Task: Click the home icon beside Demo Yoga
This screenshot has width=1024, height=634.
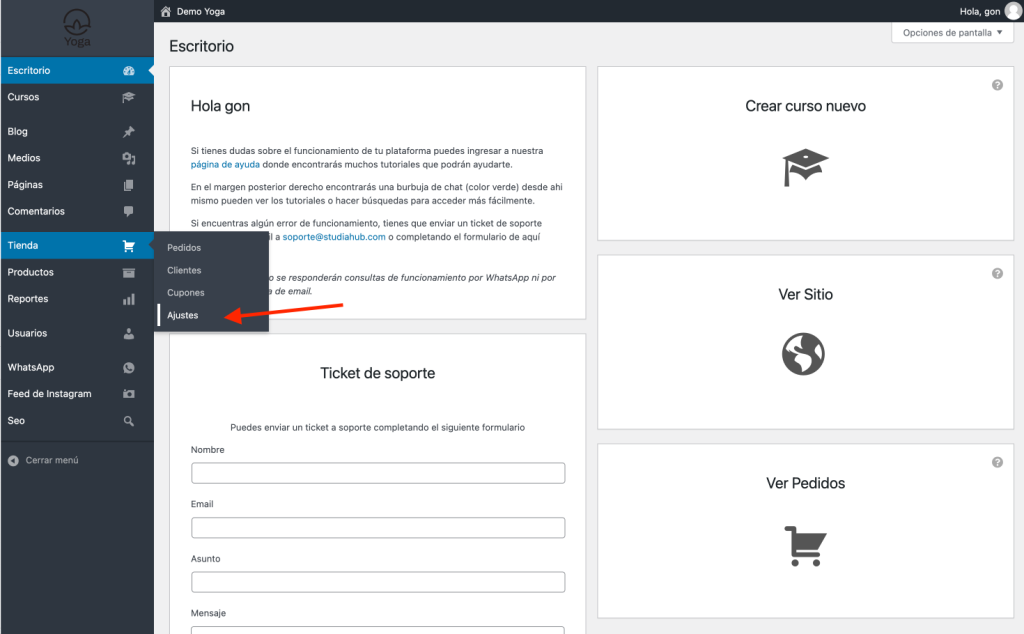Action: (165, 11)
